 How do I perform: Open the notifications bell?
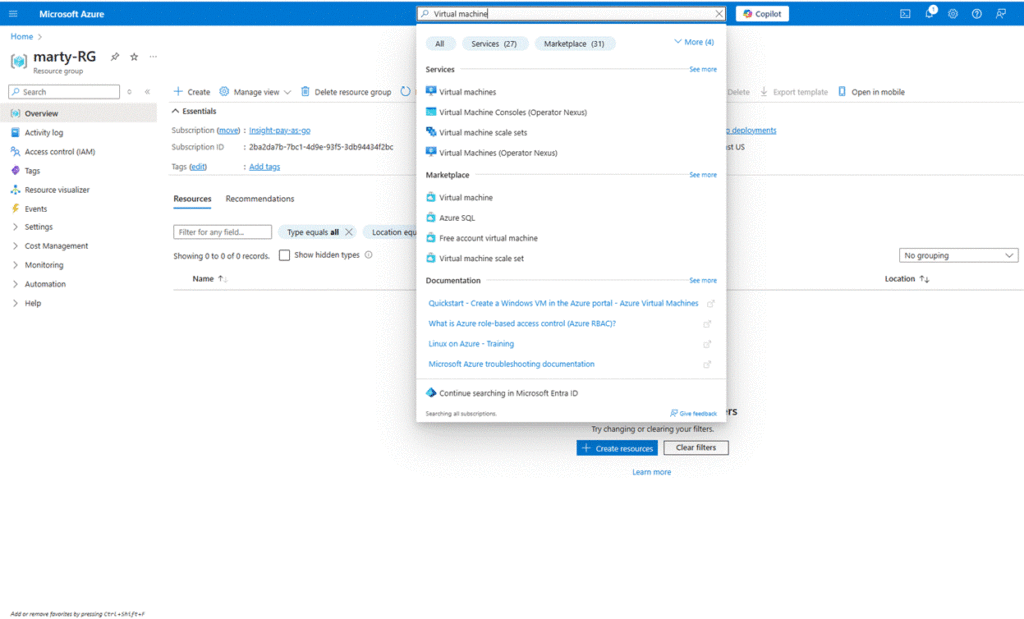click(x=929, y=14)
